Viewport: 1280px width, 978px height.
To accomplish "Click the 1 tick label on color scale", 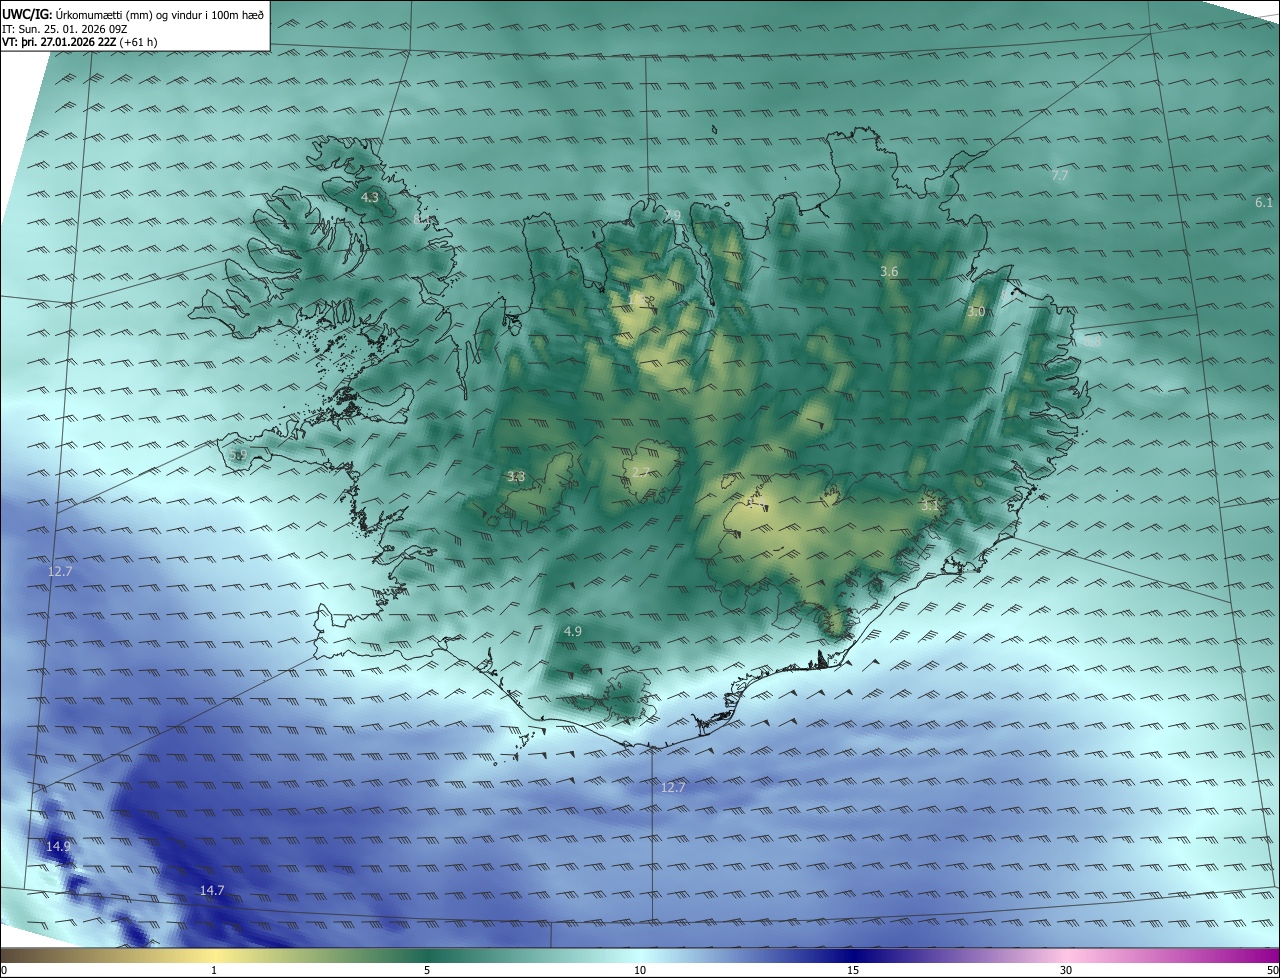I will tap(214, 971).
